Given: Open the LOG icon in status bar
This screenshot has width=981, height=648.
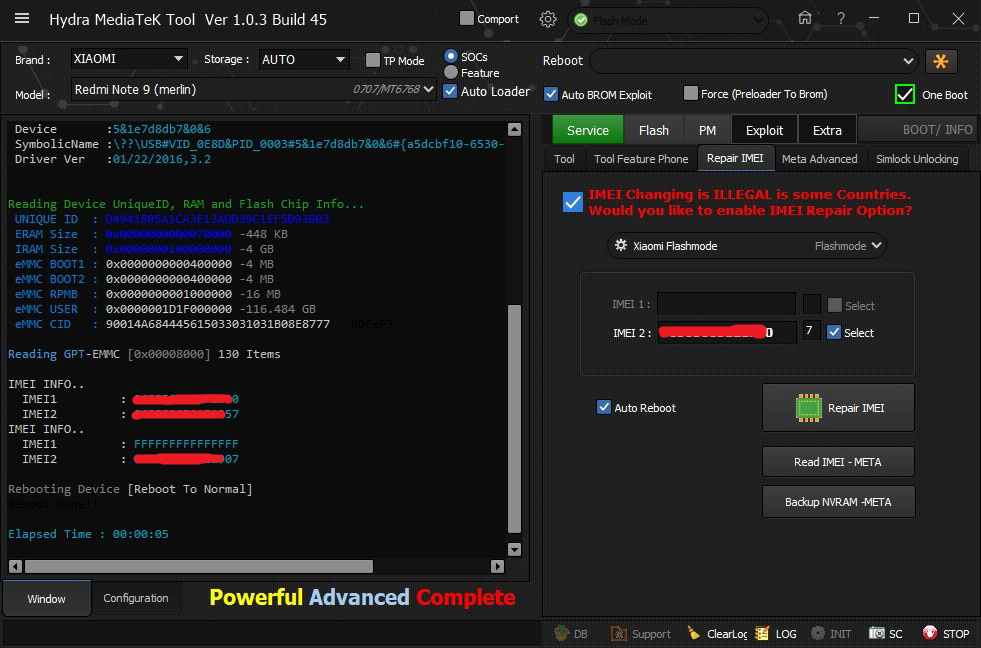Looking at the screenshot, I should point(763,633).
